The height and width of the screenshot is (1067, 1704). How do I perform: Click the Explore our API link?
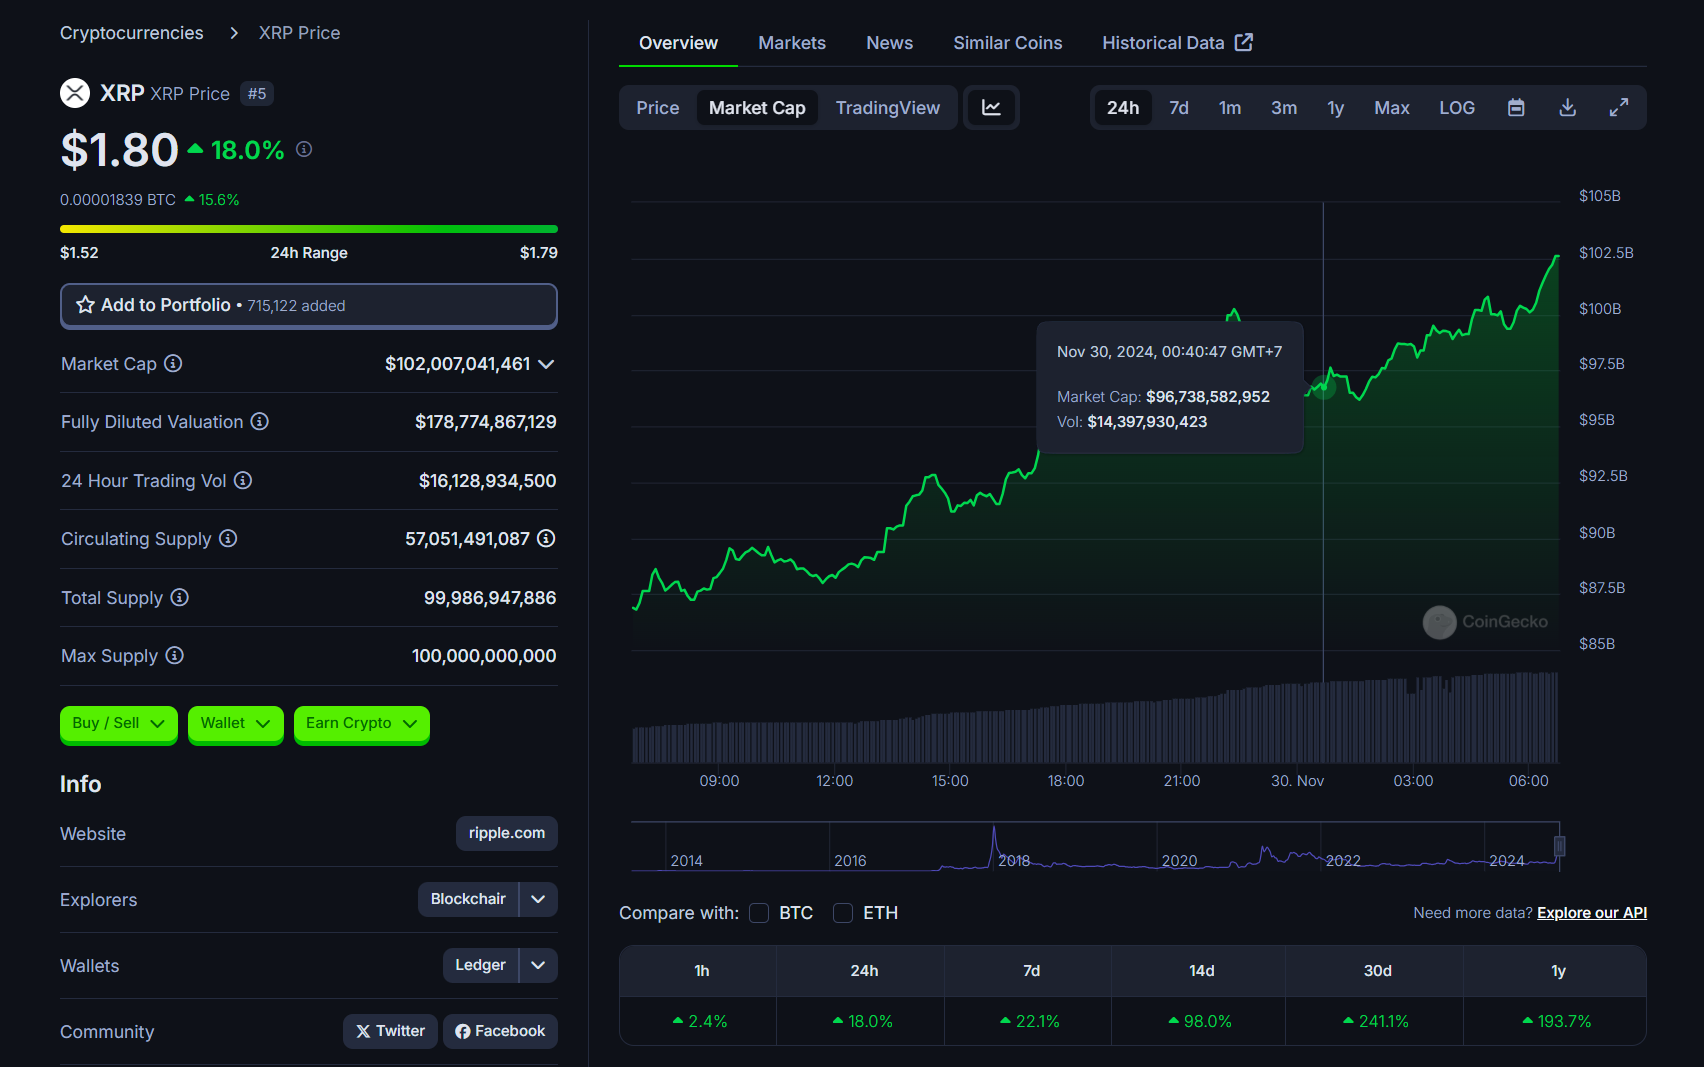coord(1591,913)
